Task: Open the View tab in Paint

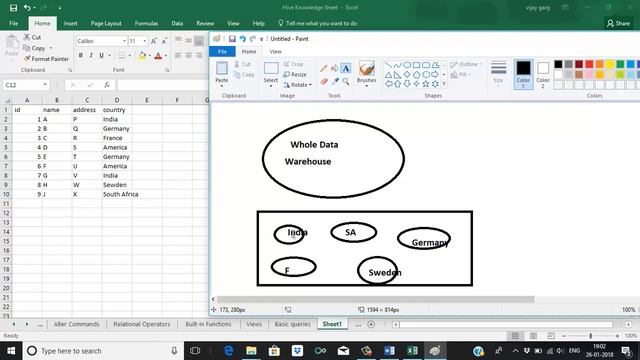Action: (276, 51)
